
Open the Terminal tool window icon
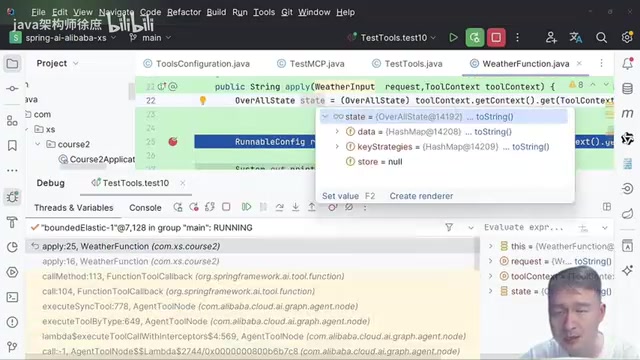[12, 297]
